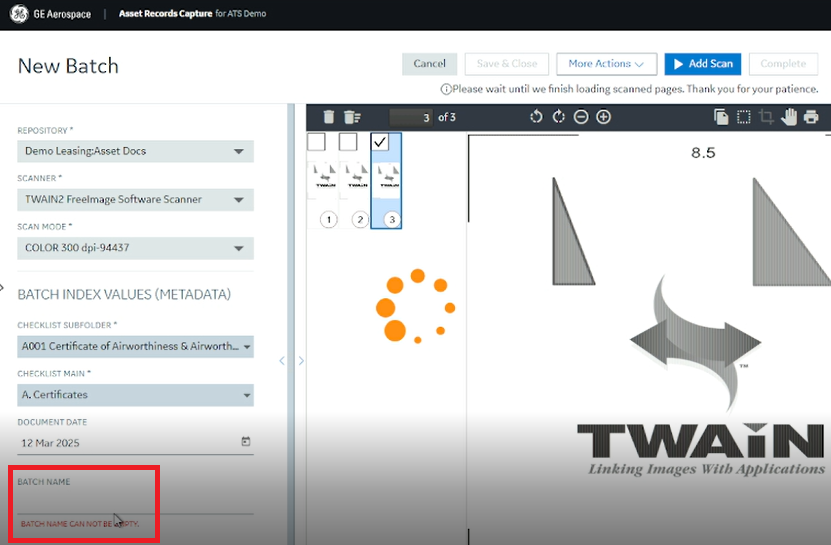The image size is (831, 545).
Task: Open the Scanner dropdown
Action: click(x=135, y=199)
